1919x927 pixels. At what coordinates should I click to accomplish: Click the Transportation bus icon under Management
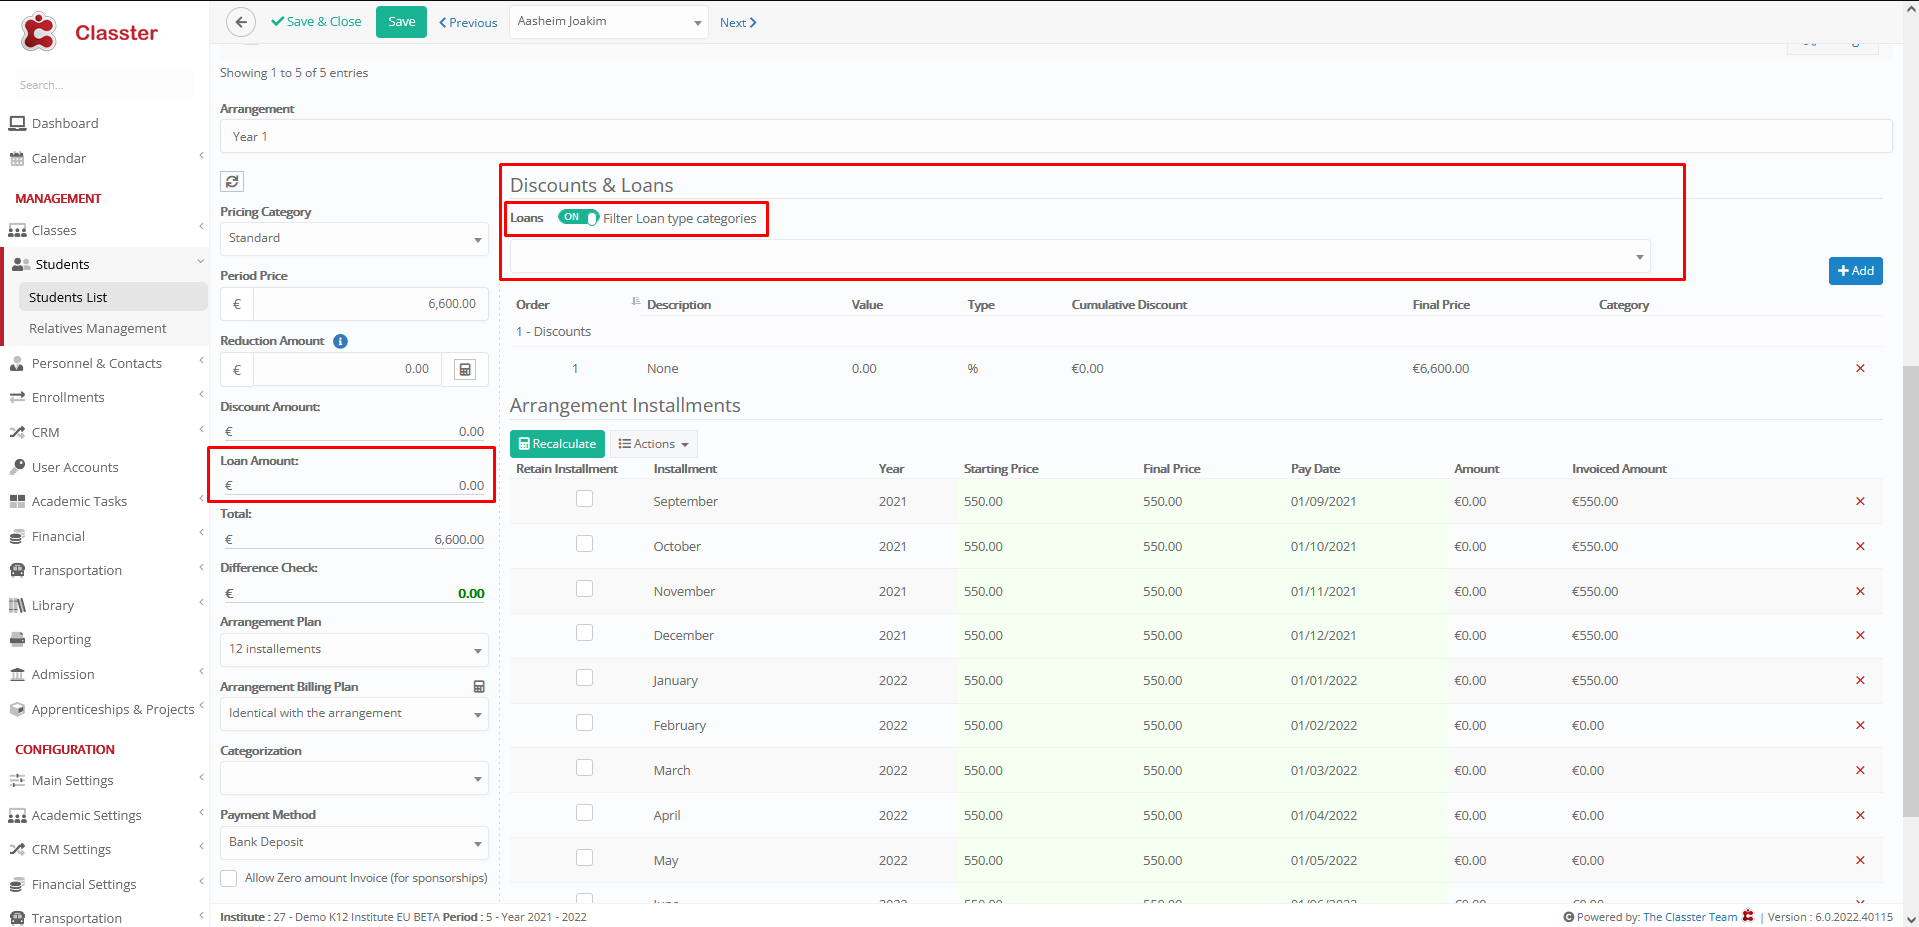pyautogui.click(x=17, y=570)
